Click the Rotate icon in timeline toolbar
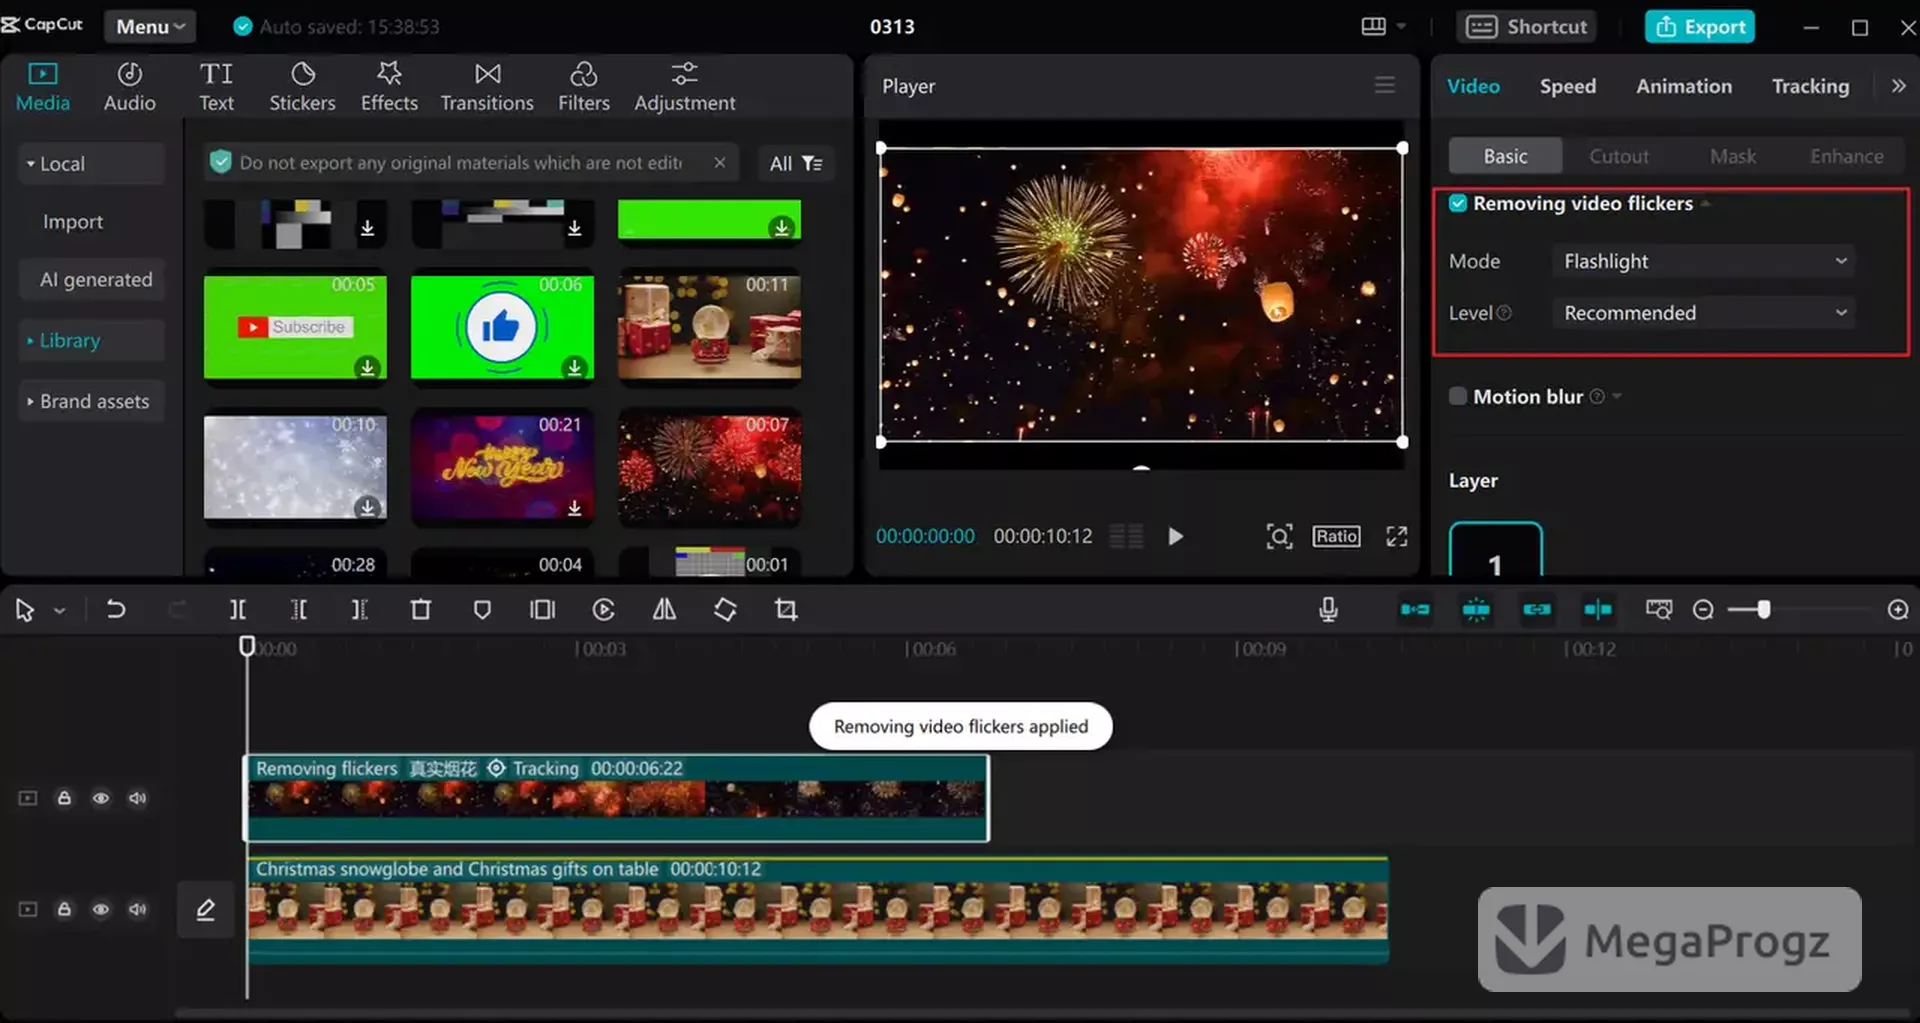The image size is (1920, 1023). tap(726, 609)
